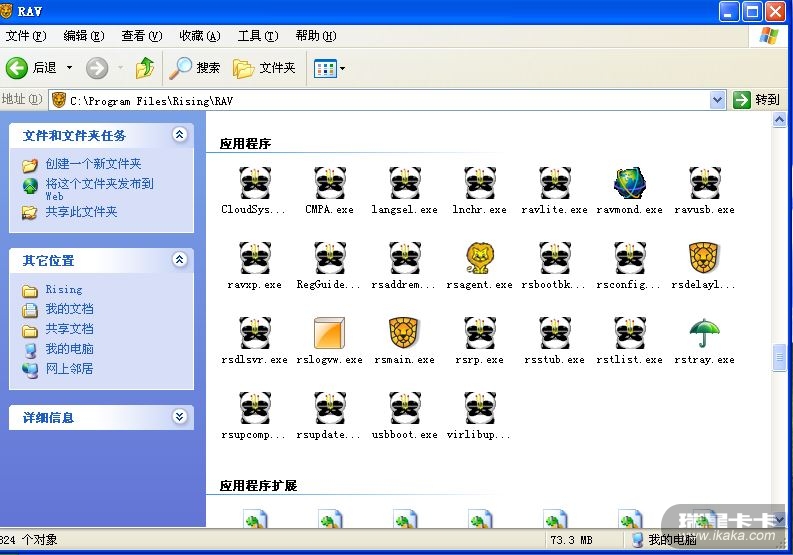Click ravusb.exe icon
Screen dimensions: 793x555
pos(704,183)
